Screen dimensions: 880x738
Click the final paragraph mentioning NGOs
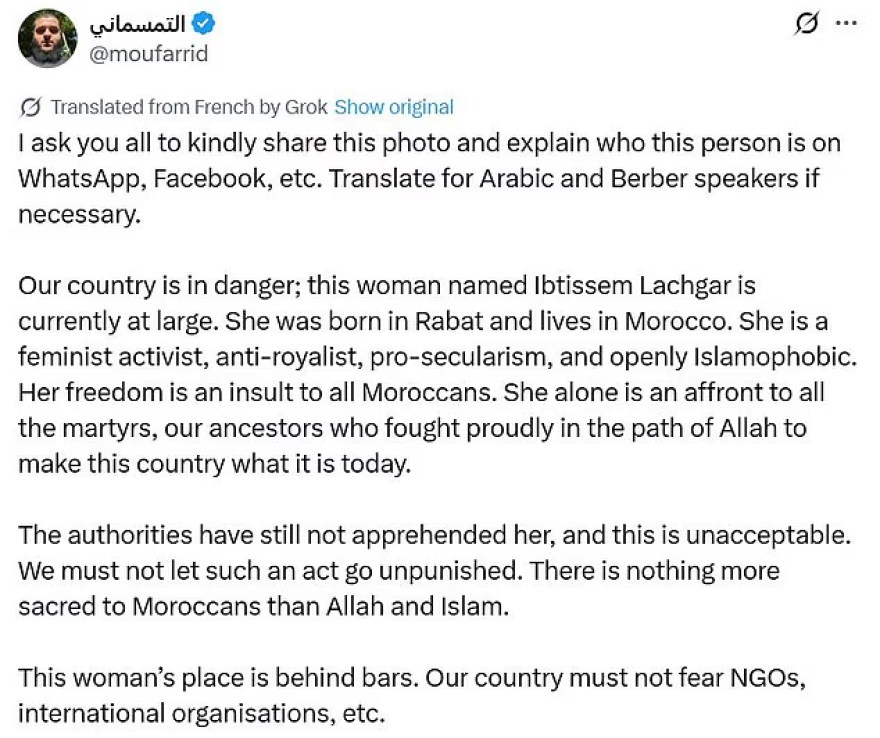pyautogui.click(x=412, y=695)
